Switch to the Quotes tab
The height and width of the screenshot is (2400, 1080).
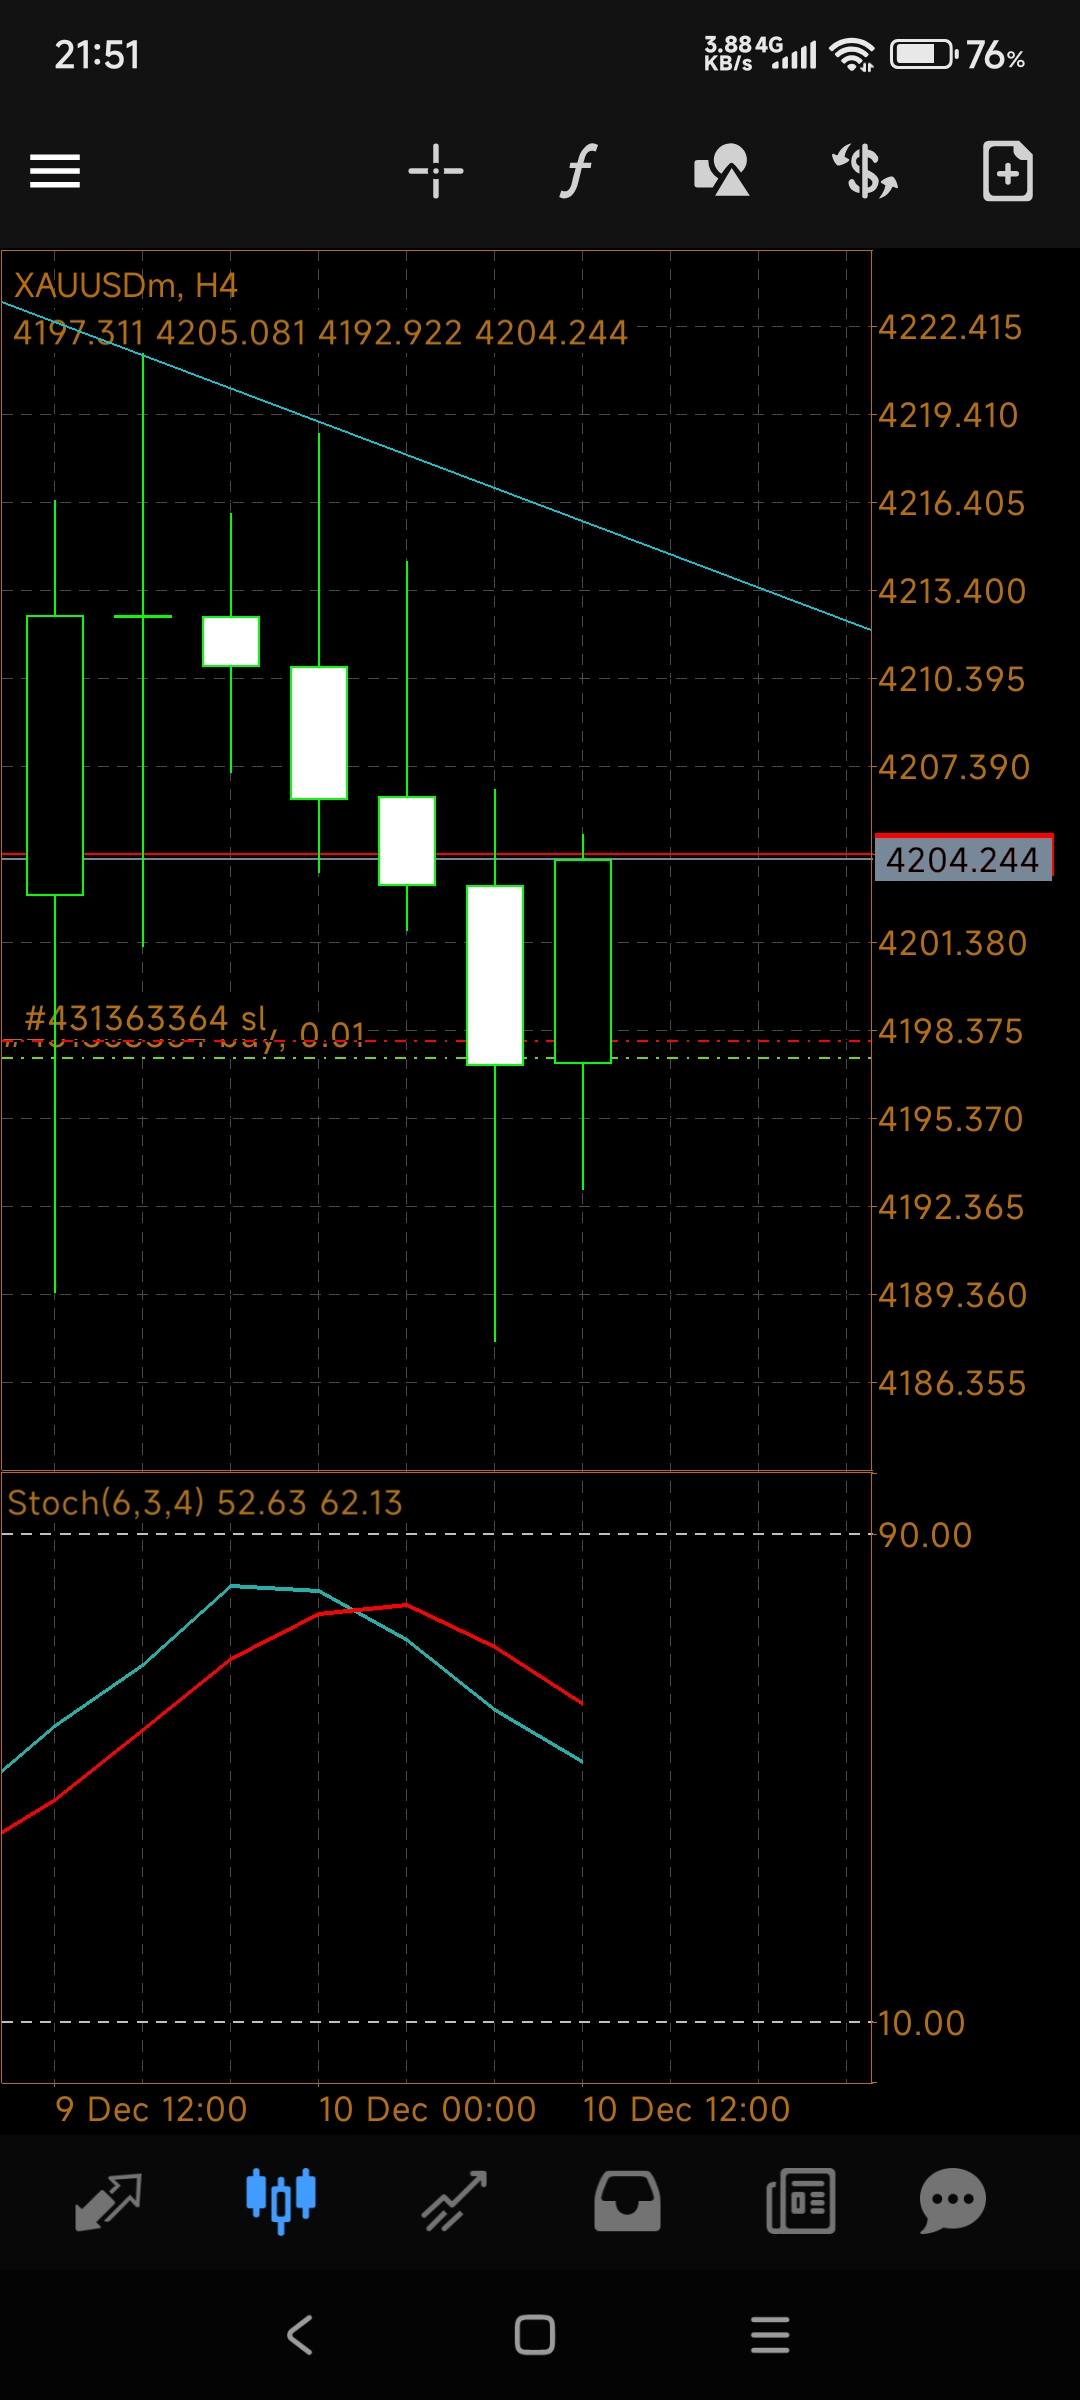[108, 2201]
